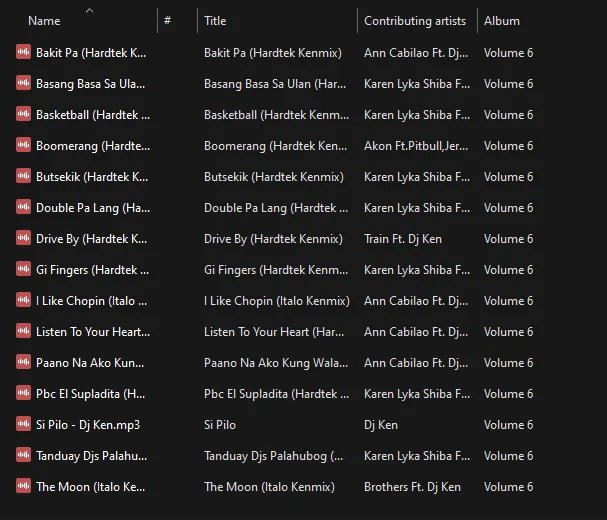Image resolution: width=607 pixels, height=520 pixels.
Task: Sort by the Title column header
Action: (215, 21)
